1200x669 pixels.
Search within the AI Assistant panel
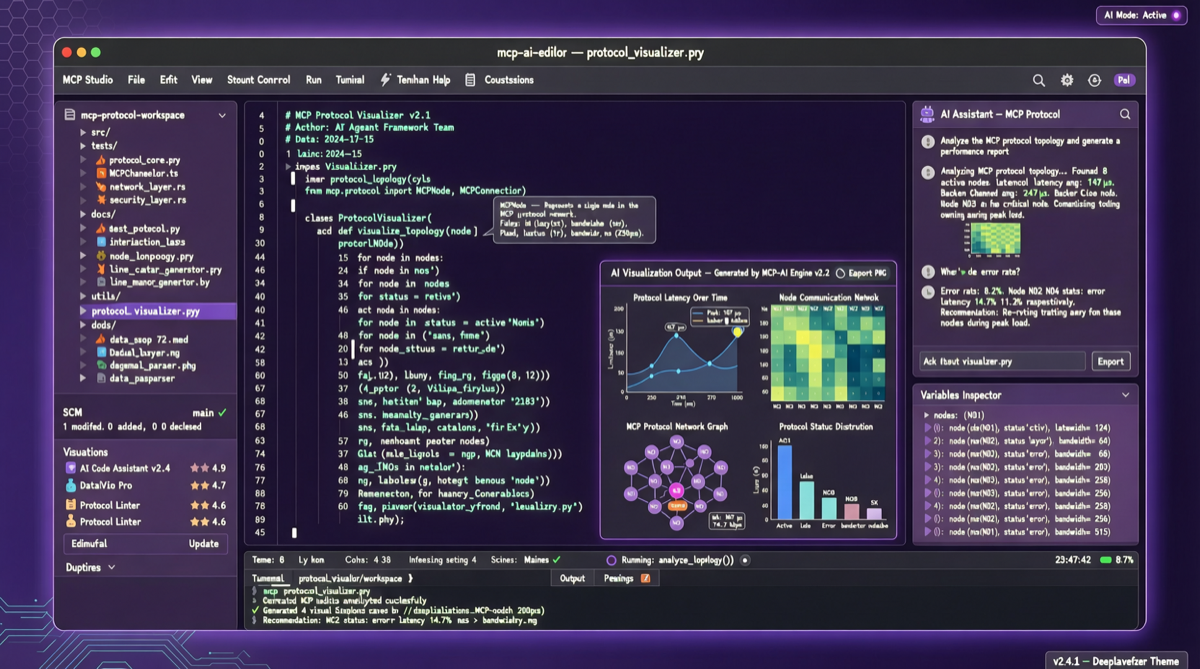click(x=1125, y=114)
